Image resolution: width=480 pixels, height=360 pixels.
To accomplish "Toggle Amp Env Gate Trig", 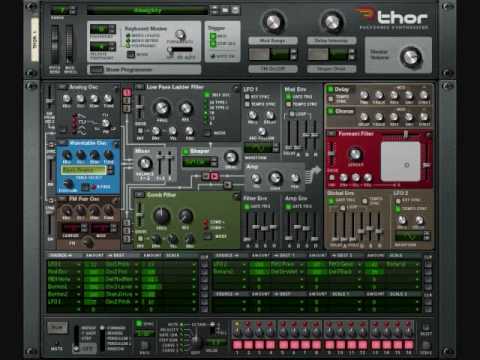I will tap(288, 207).
